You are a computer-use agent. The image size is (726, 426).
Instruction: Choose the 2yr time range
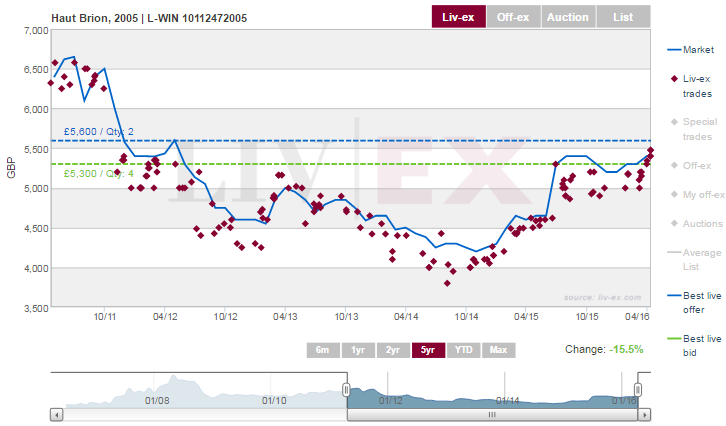(393, 350)
